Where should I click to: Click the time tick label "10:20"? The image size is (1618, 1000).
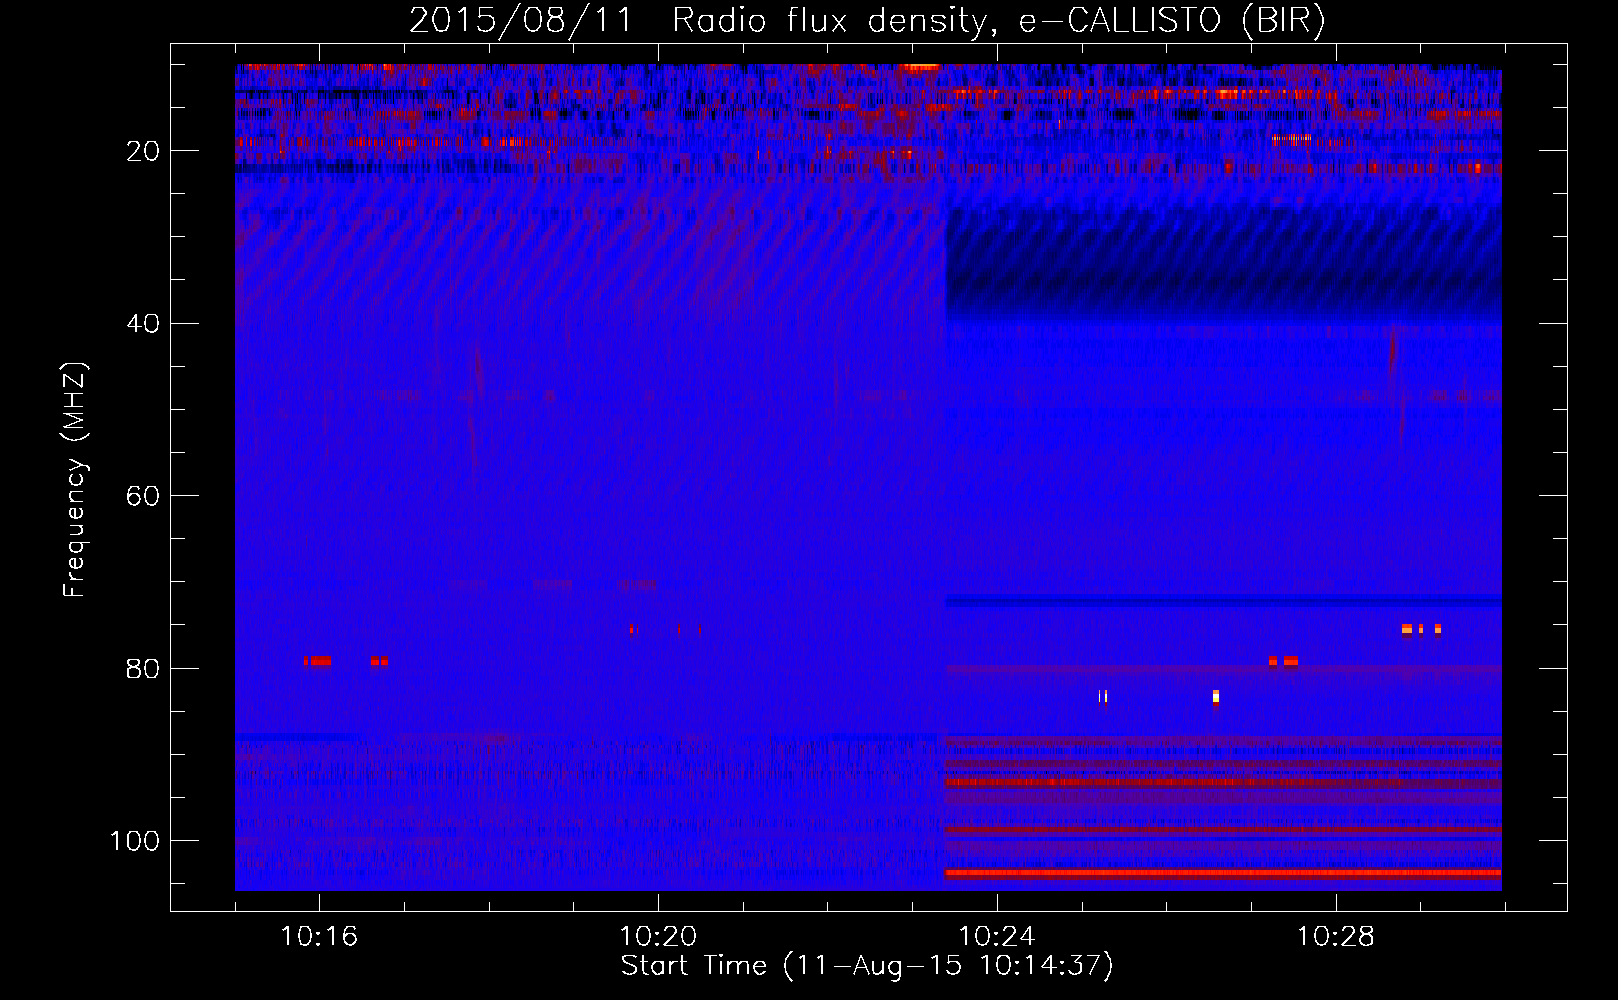click(658, 937)
